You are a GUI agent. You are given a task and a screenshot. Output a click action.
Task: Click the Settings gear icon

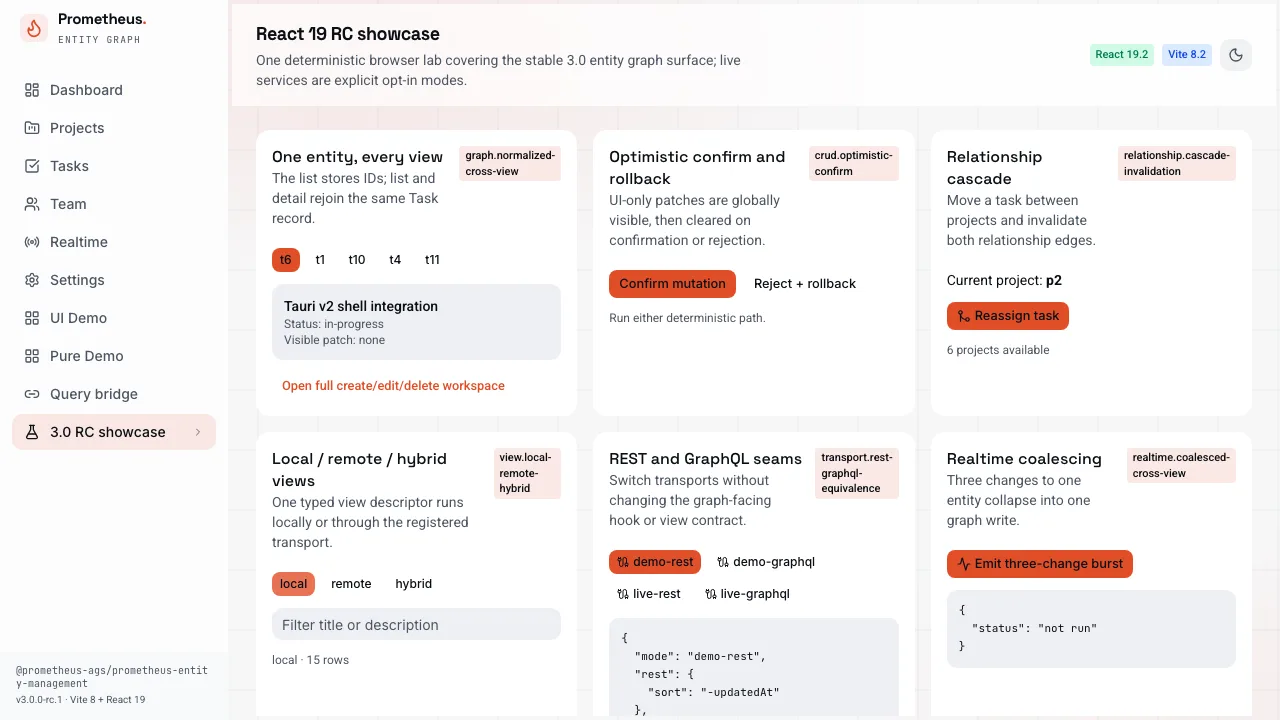coord(32,280)
